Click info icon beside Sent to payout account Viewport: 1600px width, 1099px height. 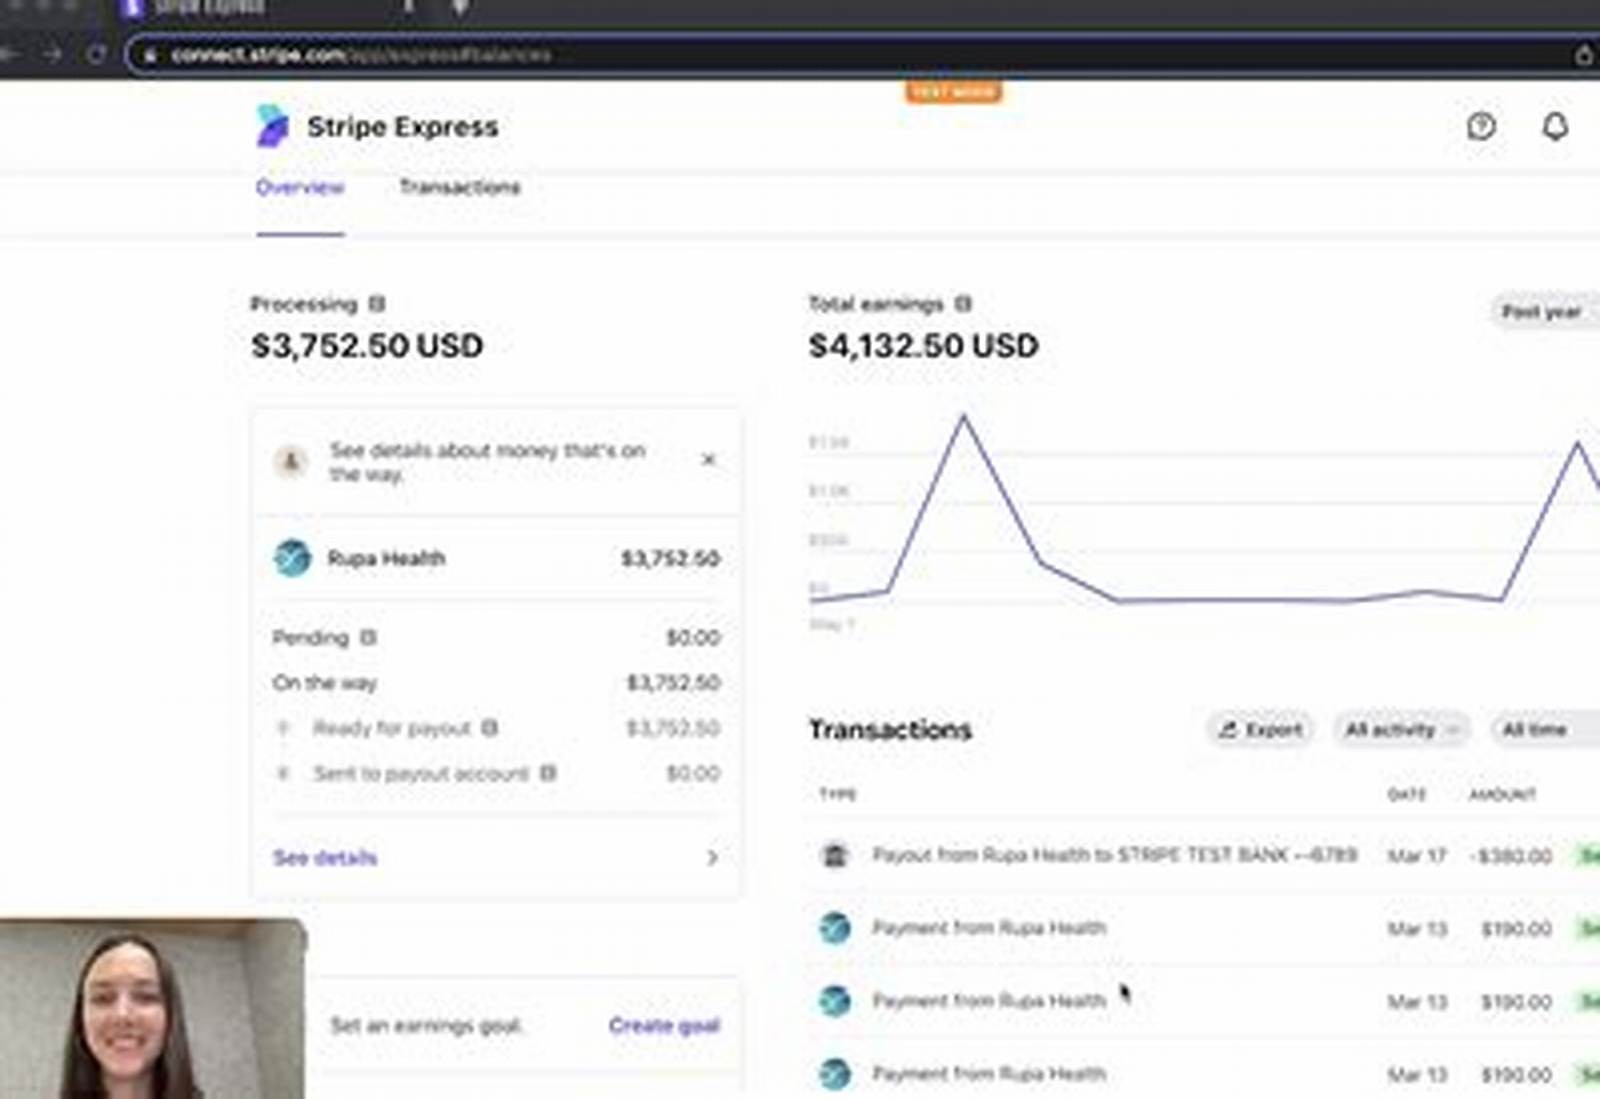tap(548, 772)
